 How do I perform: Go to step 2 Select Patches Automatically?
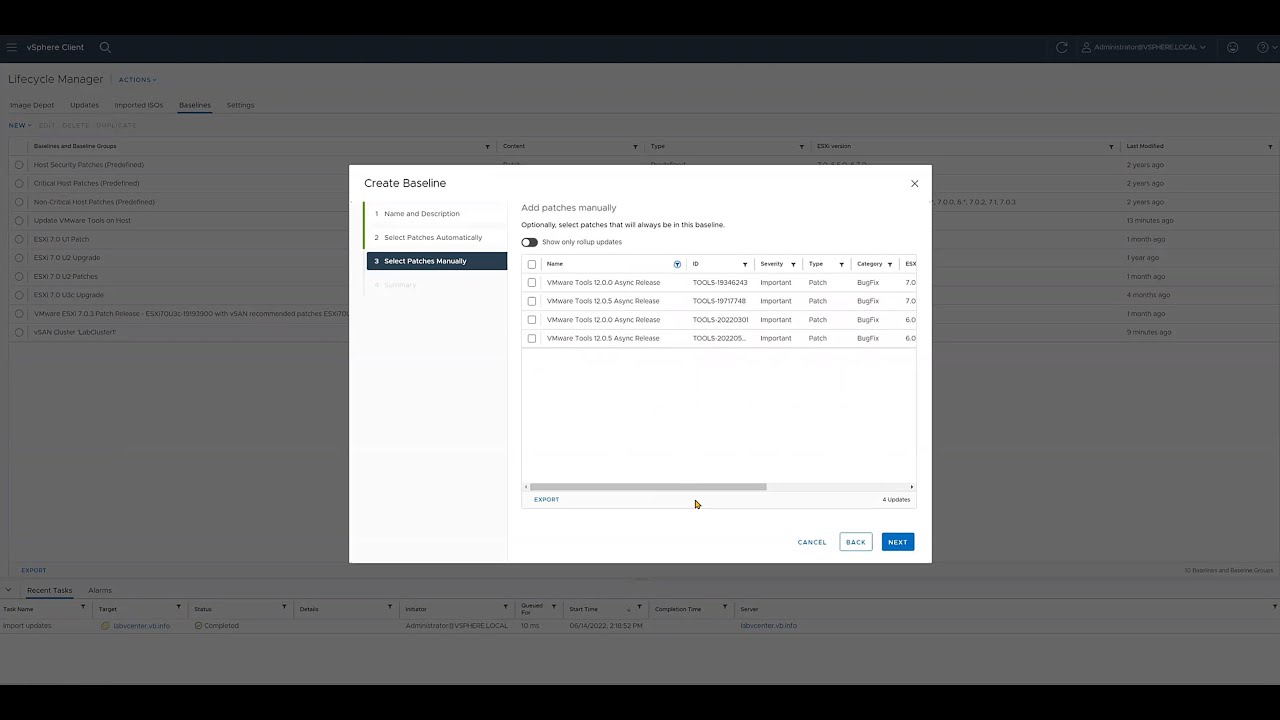(432, 237)
